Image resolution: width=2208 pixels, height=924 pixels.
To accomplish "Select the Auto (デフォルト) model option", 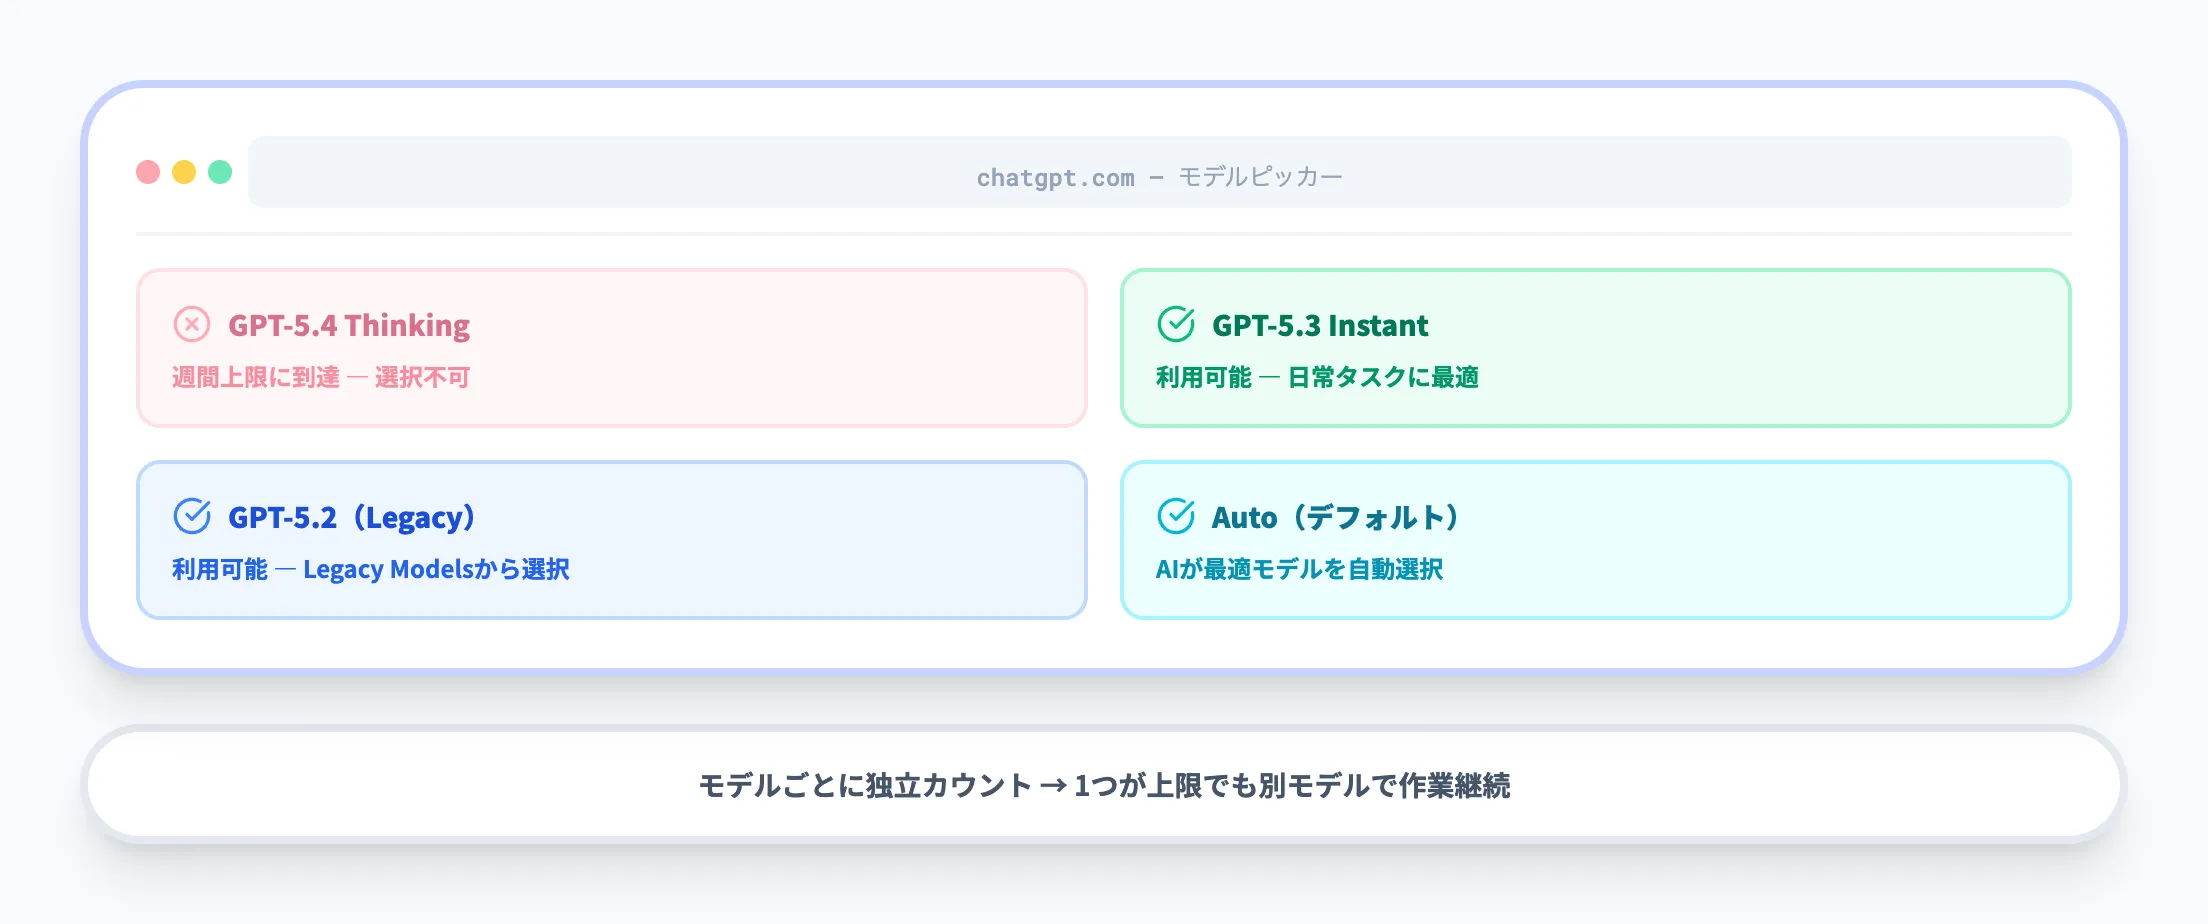I will coord(1596,539).
